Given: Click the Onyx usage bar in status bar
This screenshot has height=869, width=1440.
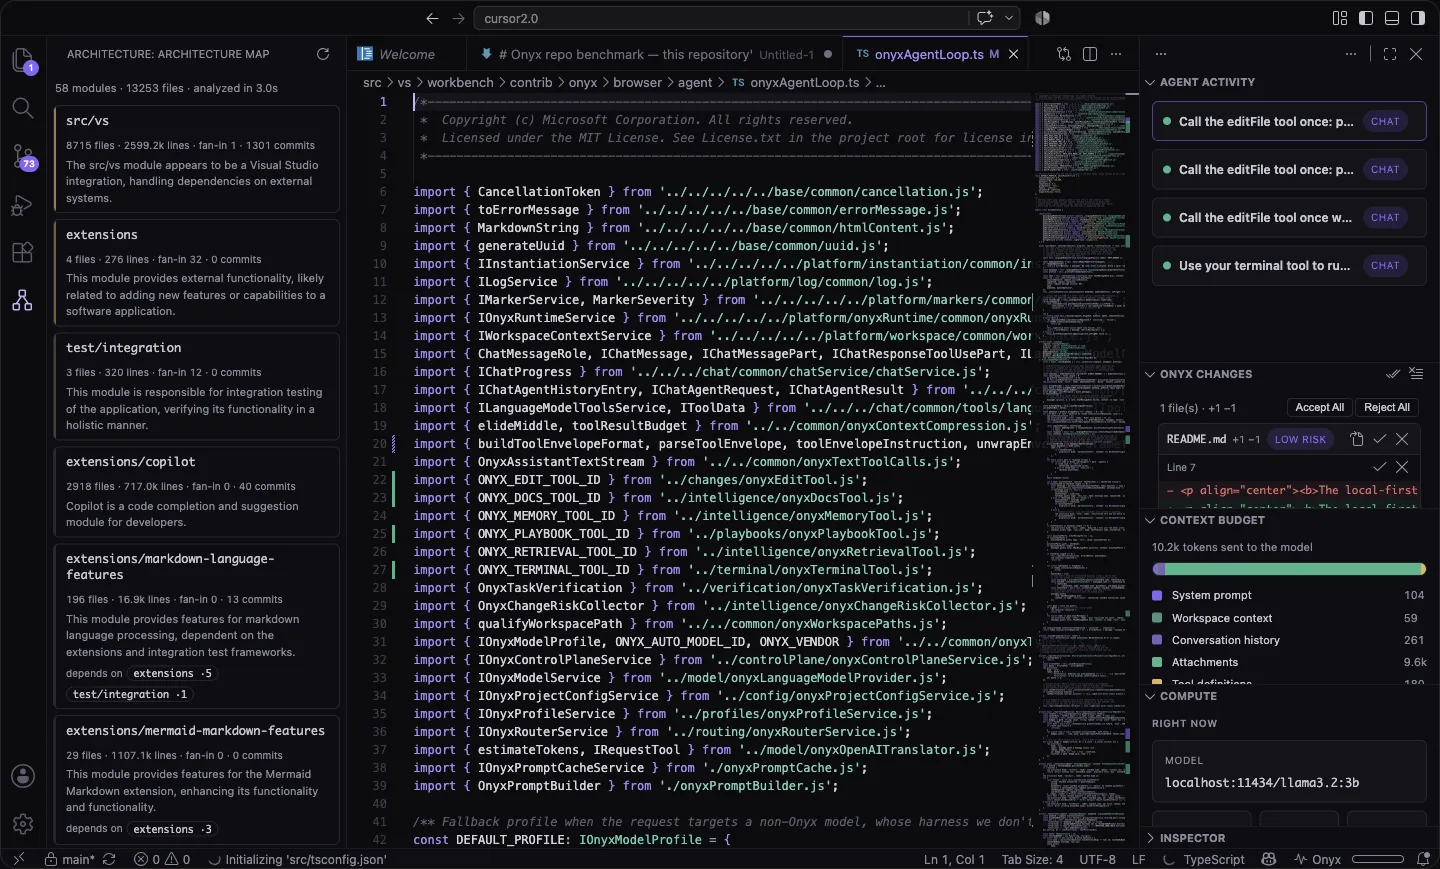Looking at the screenshot, I should tap(1377, 859).
